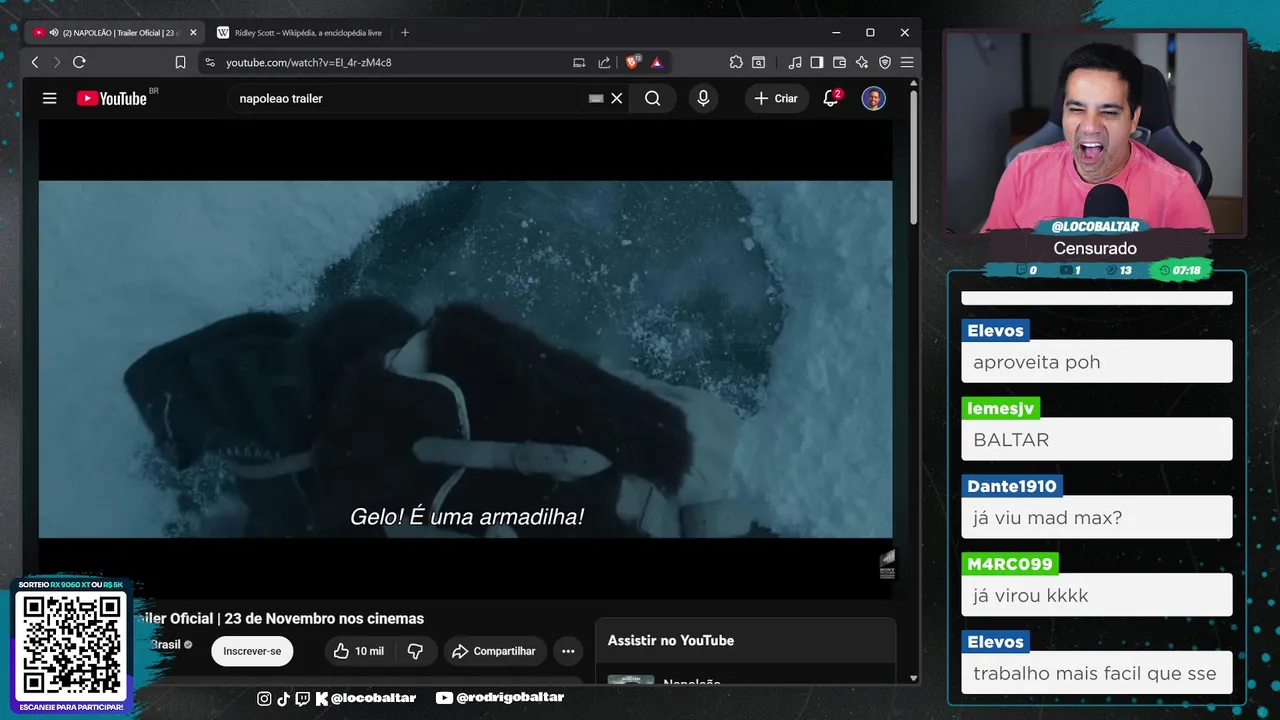Click the page scrollbar thumb
The height and width of the screenshot is (720, 1280).
(x=914, y=155)
